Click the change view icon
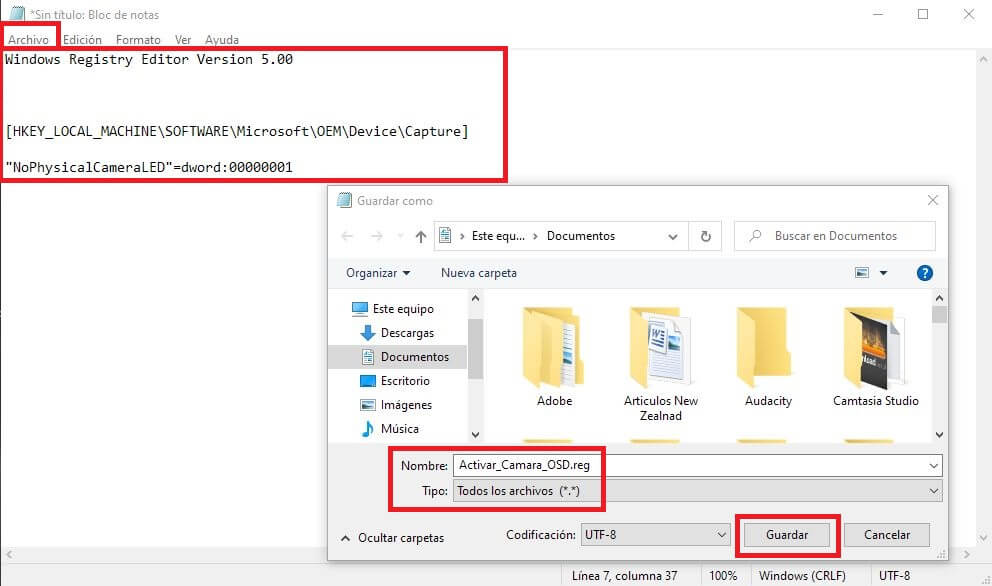992x586 pixels. pos(862,273)
